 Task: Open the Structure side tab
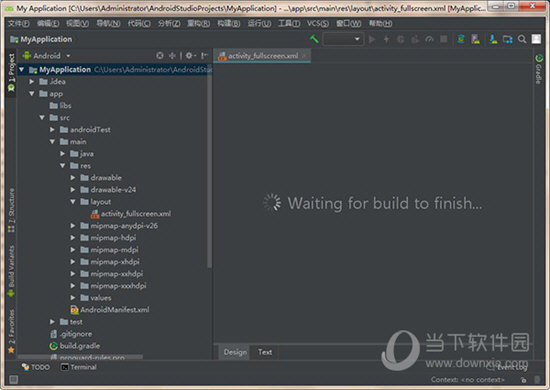11,210
